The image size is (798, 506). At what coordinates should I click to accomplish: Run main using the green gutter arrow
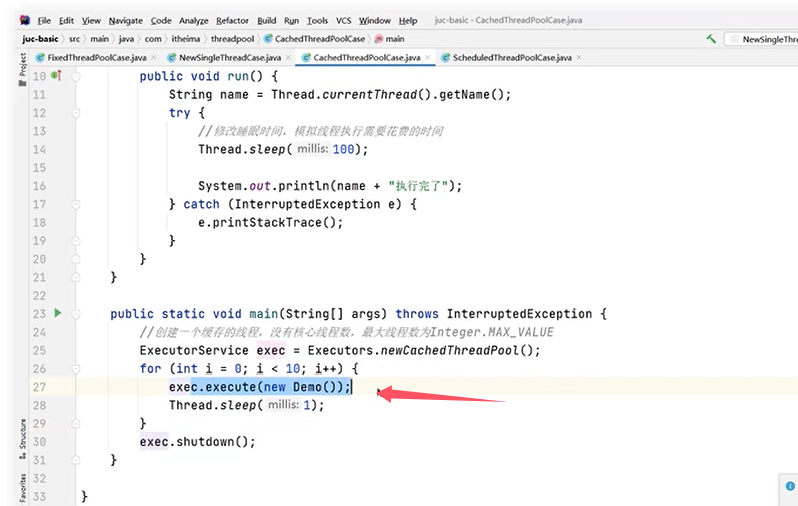click(x=58, y=313)
